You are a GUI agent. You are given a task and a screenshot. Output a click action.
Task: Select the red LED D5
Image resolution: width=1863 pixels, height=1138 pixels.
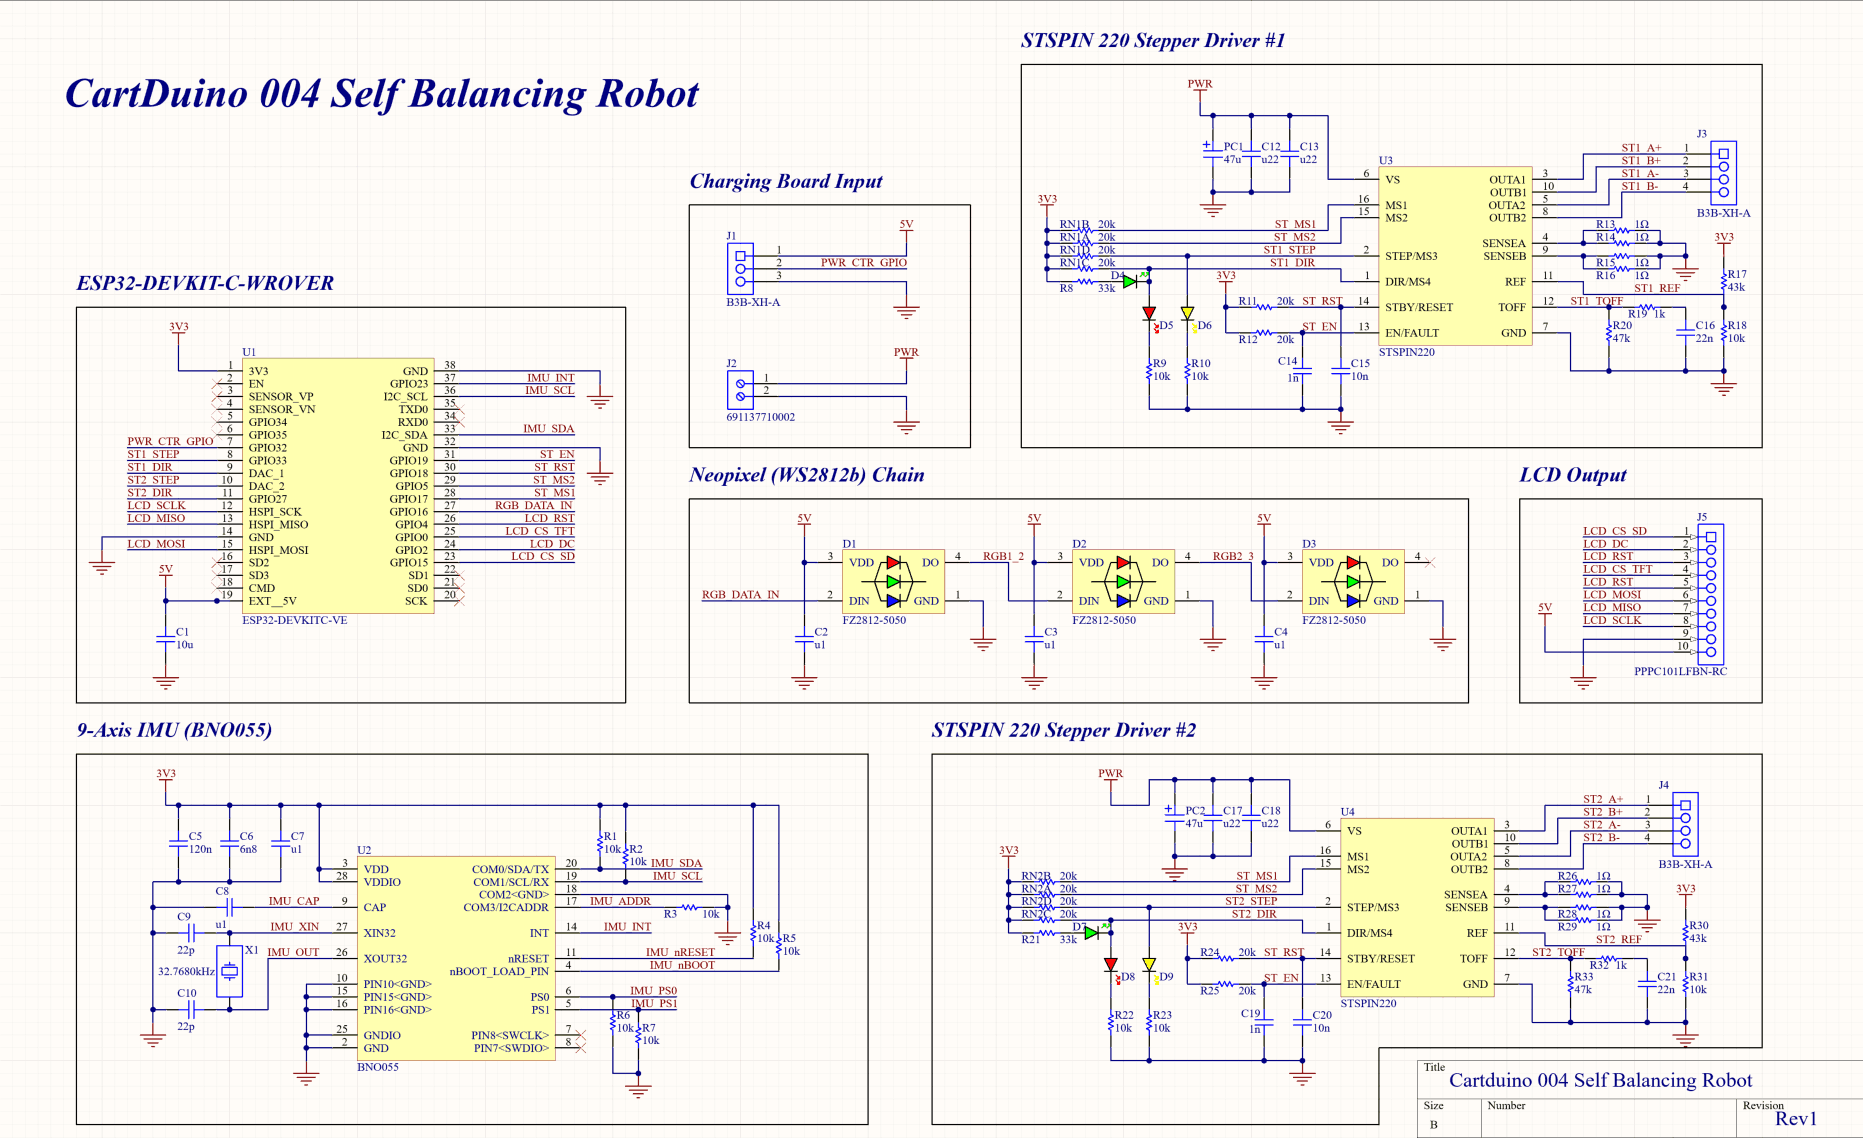tap(1150, 314)
